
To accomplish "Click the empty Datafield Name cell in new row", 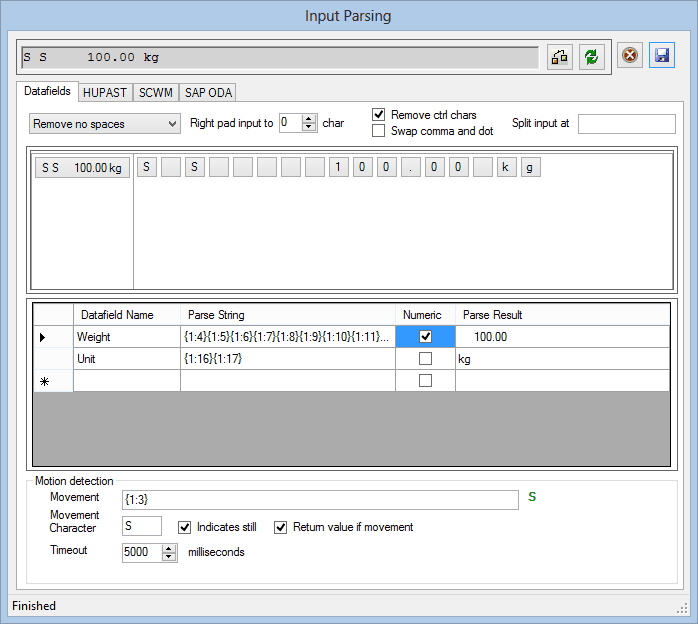I will tap(127, 381).
